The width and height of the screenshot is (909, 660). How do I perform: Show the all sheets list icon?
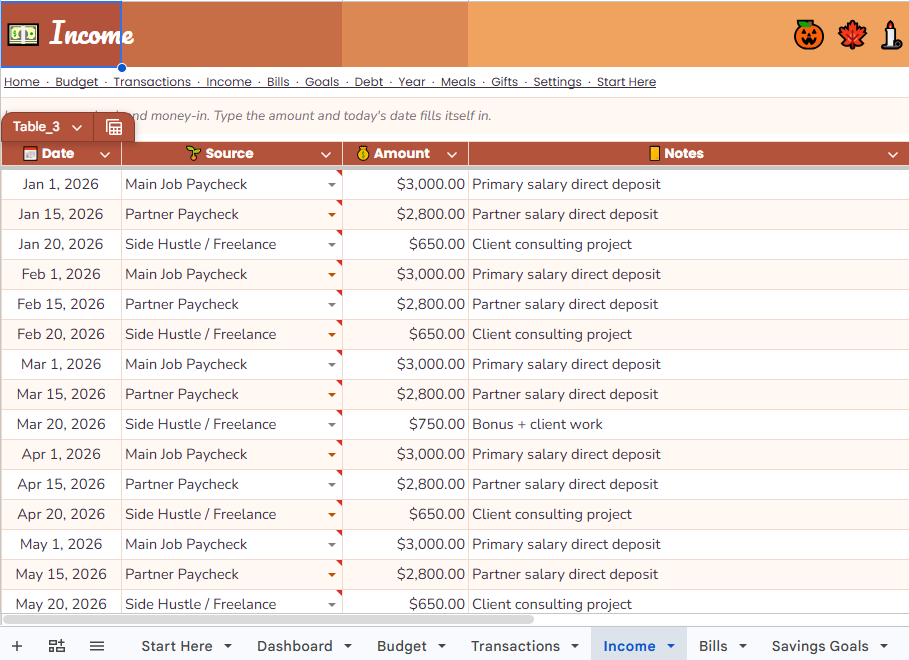97,646
